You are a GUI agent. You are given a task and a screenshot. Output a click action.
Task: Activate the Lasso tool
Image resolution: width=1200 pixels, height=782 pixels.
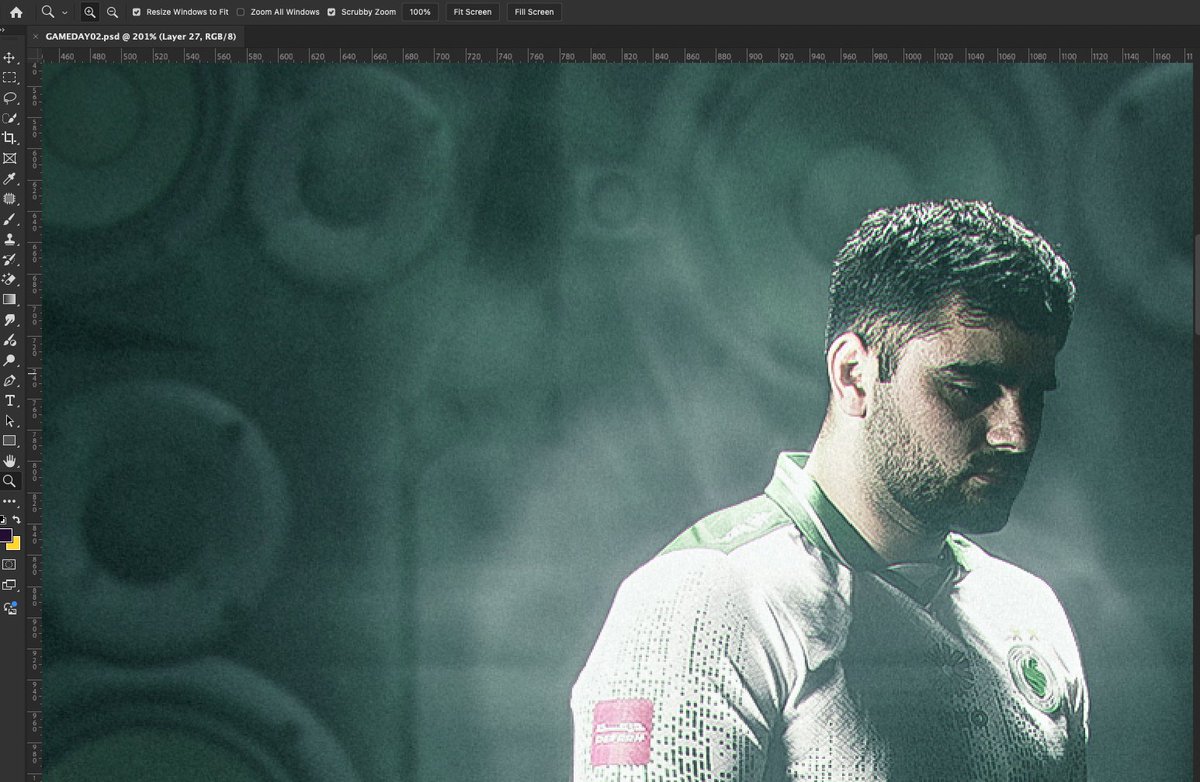(12, 97)
